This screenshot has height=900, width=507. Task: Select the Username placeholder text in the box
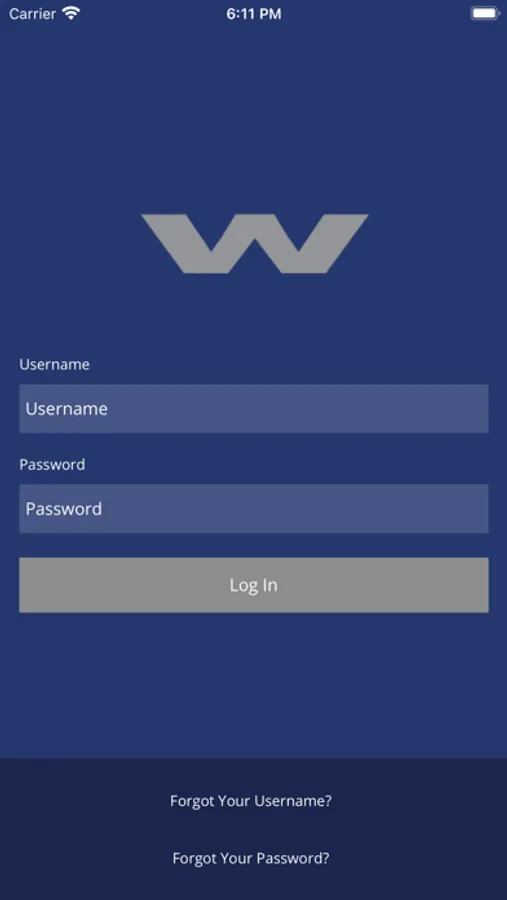[67, 409]
